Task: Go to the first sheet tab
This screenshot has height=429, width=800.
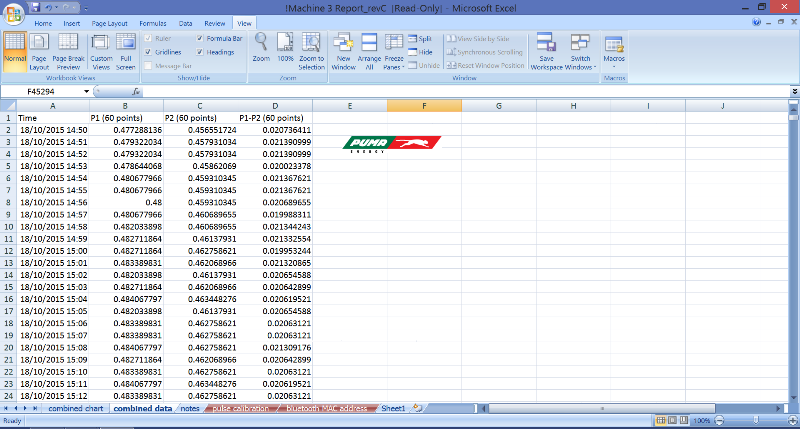Action: 6,409
